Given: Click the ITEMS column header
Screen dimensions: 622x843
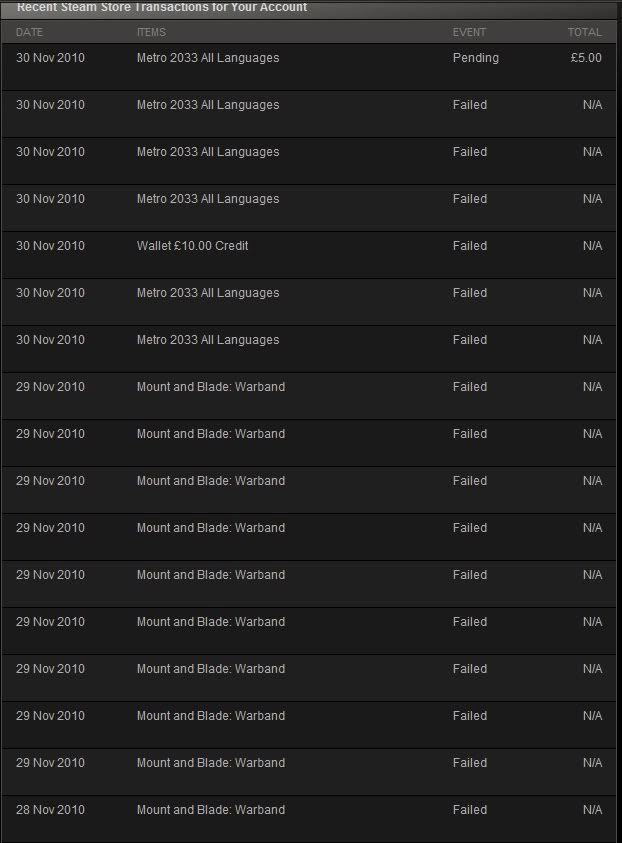Looking at the screenshot, I should pyautogui.click(x=151, y=32).
